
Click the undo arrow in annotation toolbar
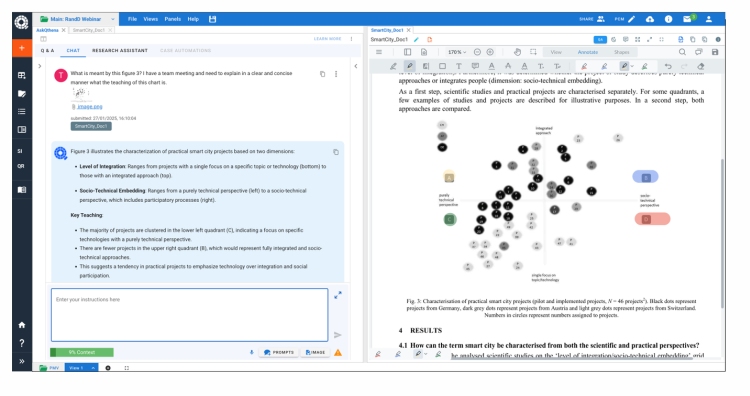point(668,66)
